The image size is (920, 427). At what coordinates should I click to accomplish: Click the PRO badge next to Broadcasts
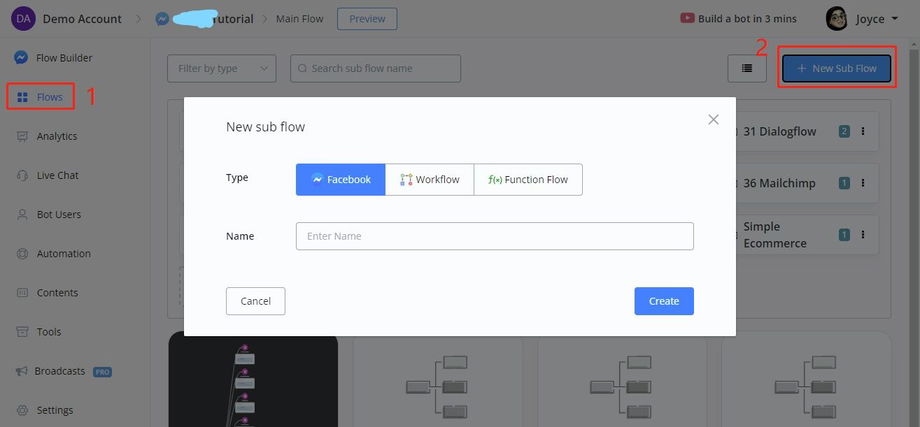point(102,372)
